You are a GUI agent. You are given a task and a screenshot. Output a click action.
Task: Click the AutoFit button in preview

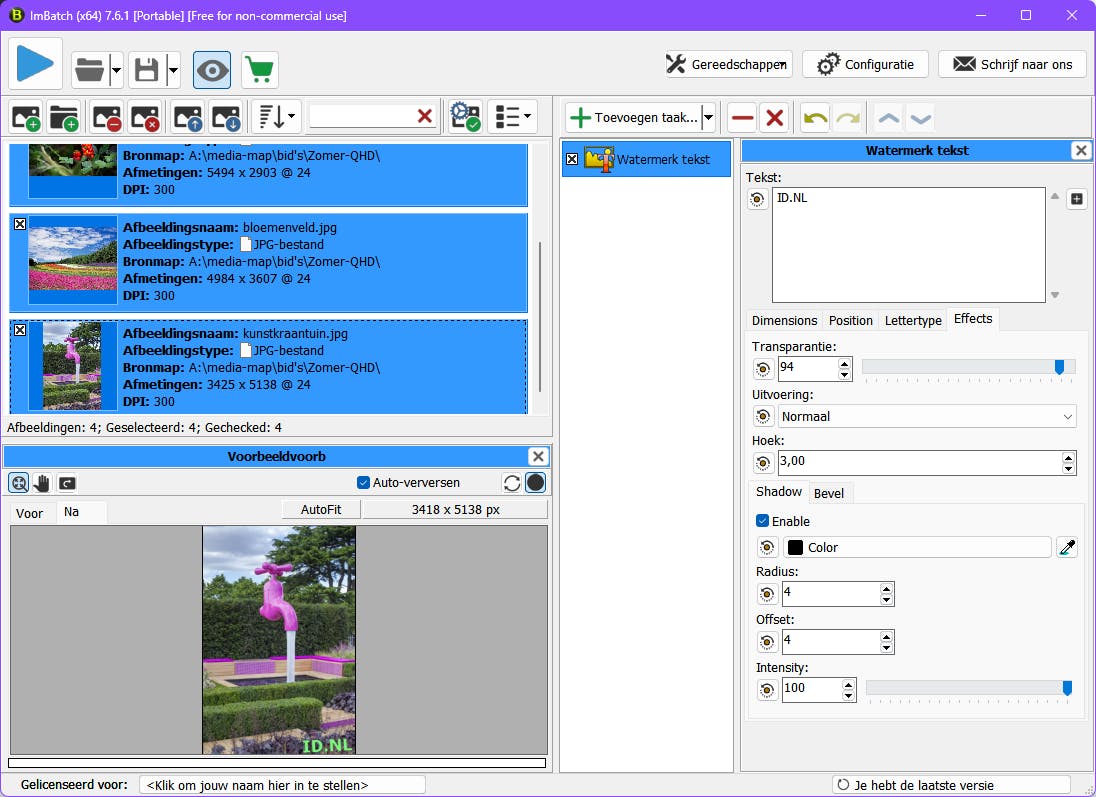321,509
